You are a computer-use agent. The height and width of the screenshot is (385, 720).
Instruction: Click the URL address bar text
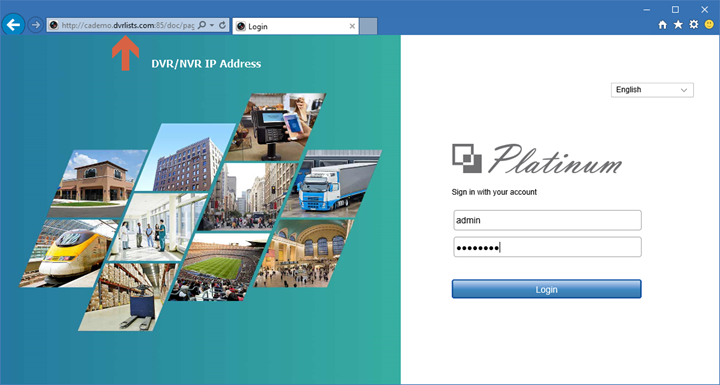tap(128, 26)
